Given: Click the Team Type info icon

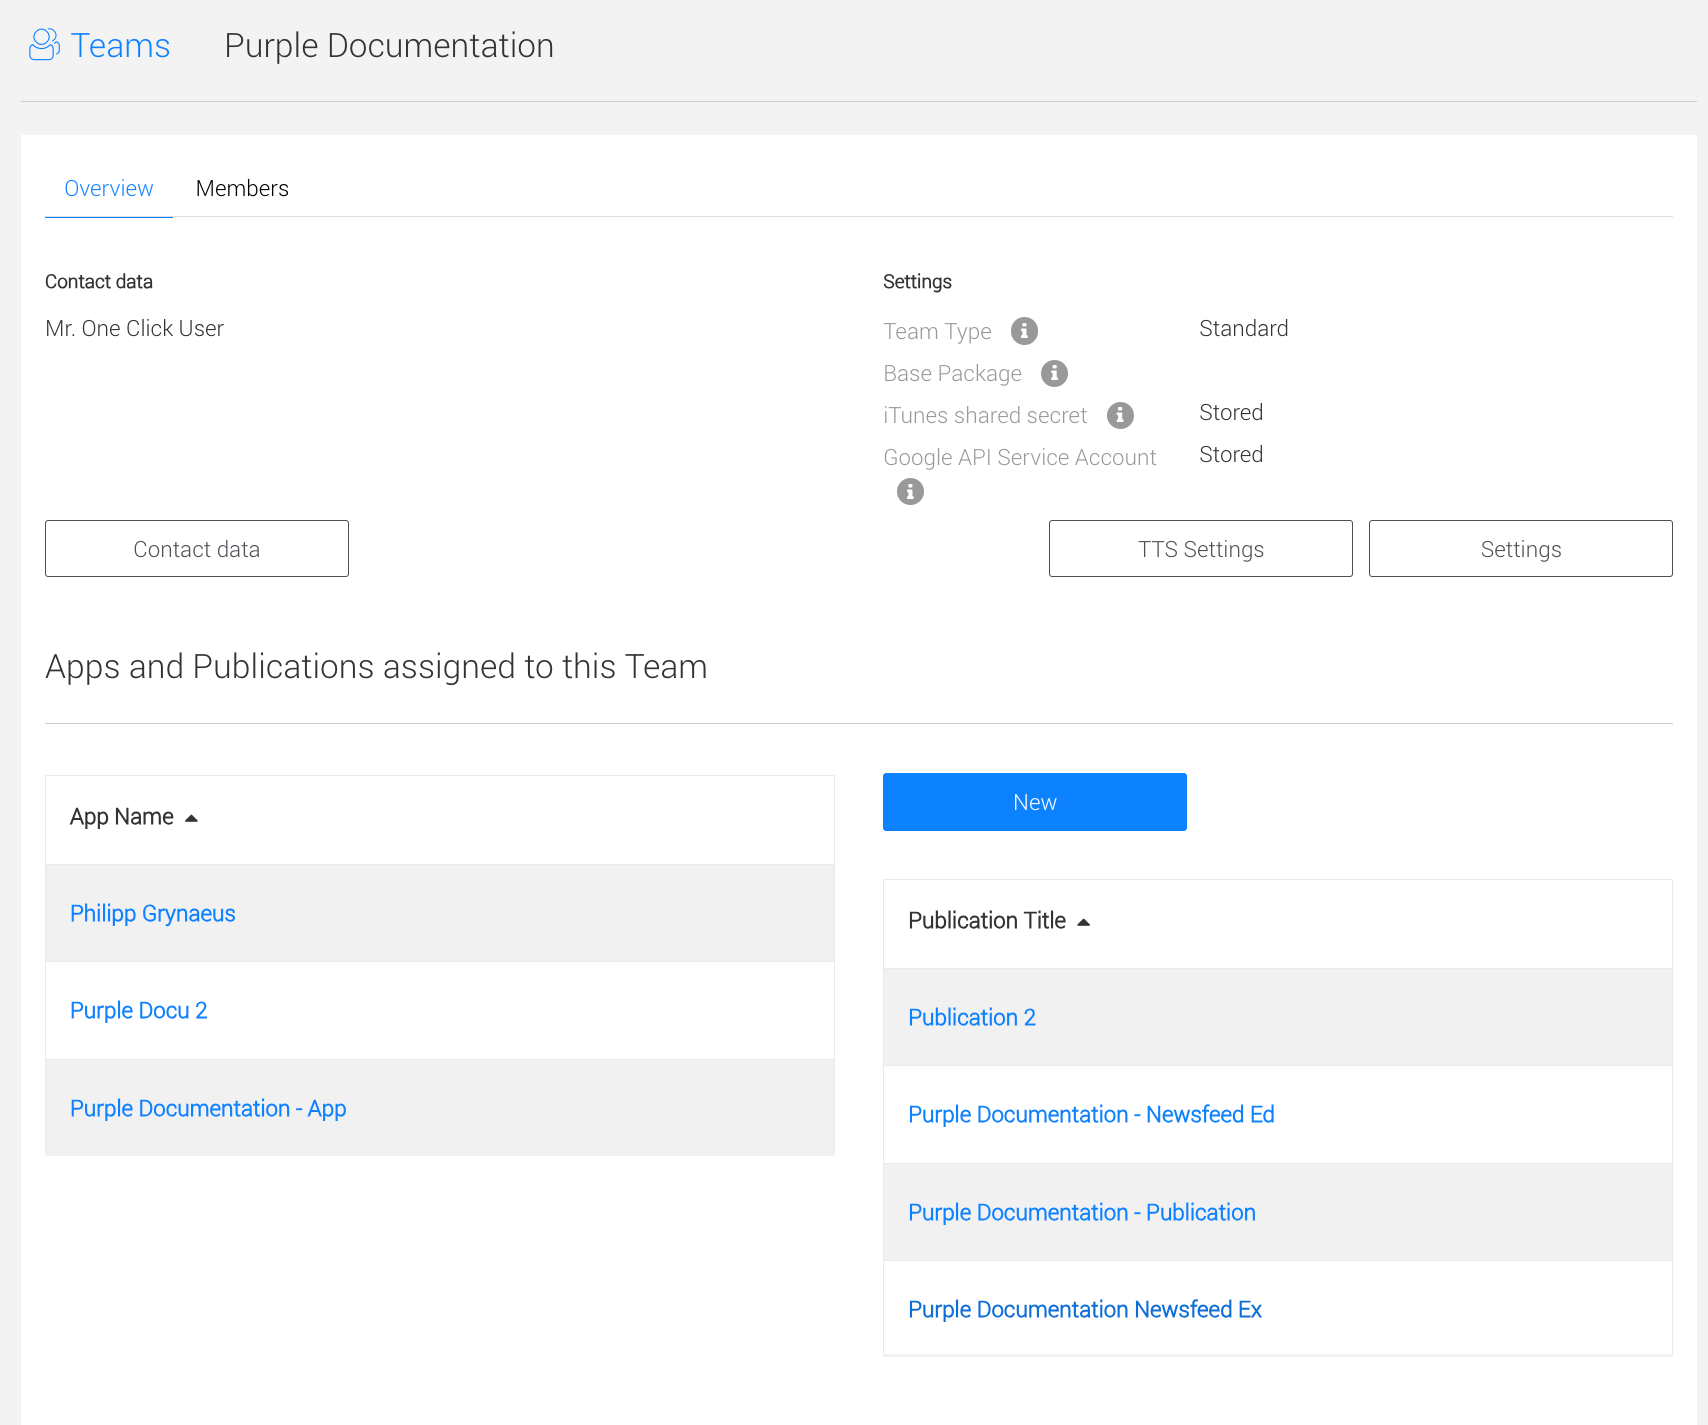Looking at the screenshot, I should pos(1024,330).
